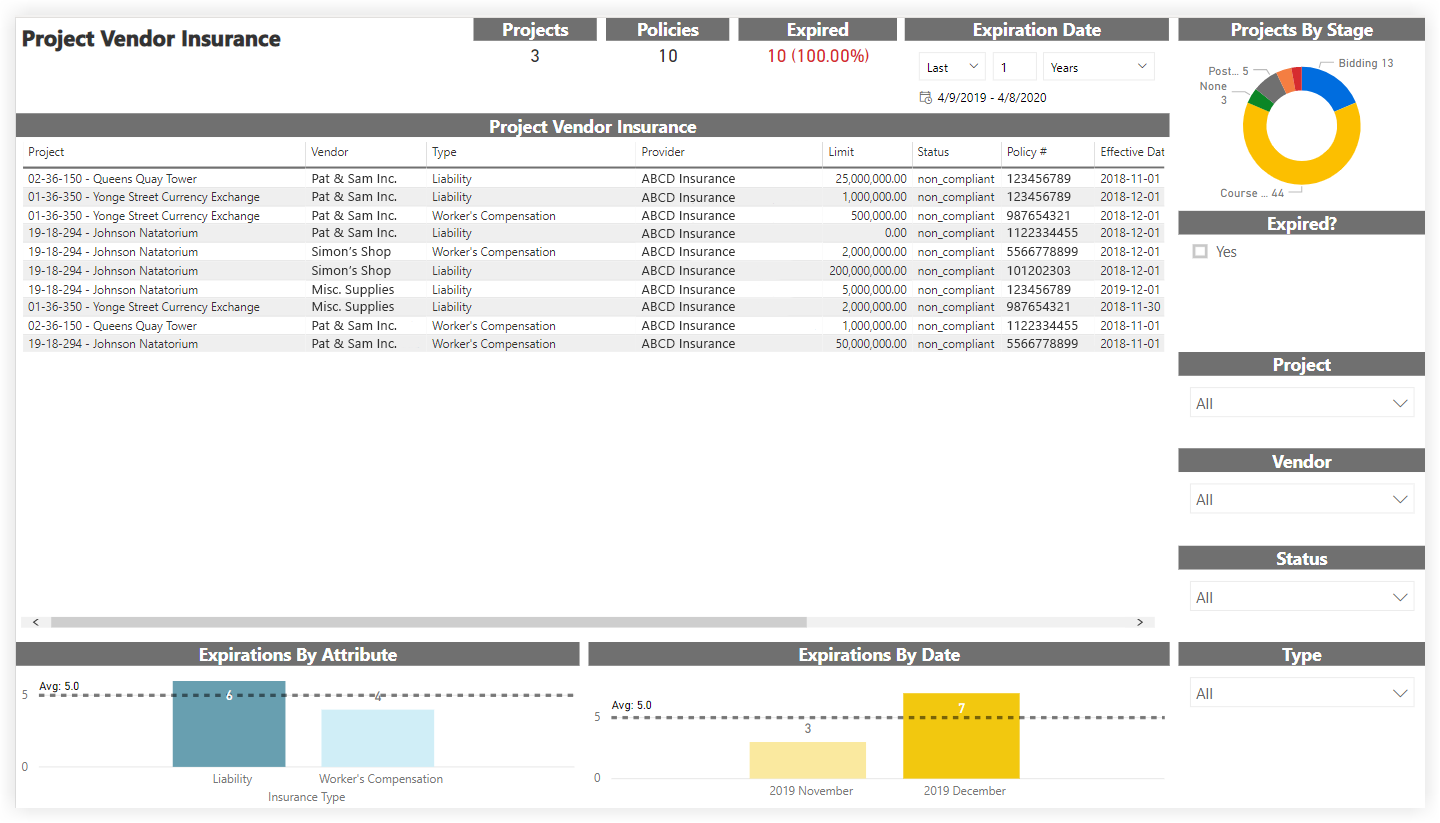Click the limit cell 0.00
1440x823 pixels.
tap(896, 234)
